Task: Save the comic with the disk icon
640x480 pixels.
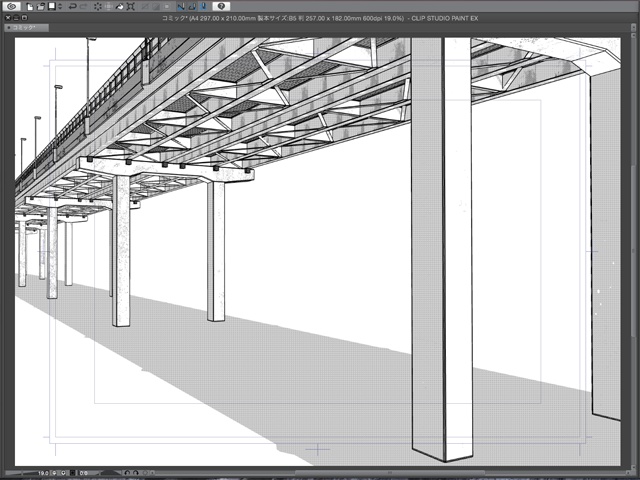Action: (52, 7)
